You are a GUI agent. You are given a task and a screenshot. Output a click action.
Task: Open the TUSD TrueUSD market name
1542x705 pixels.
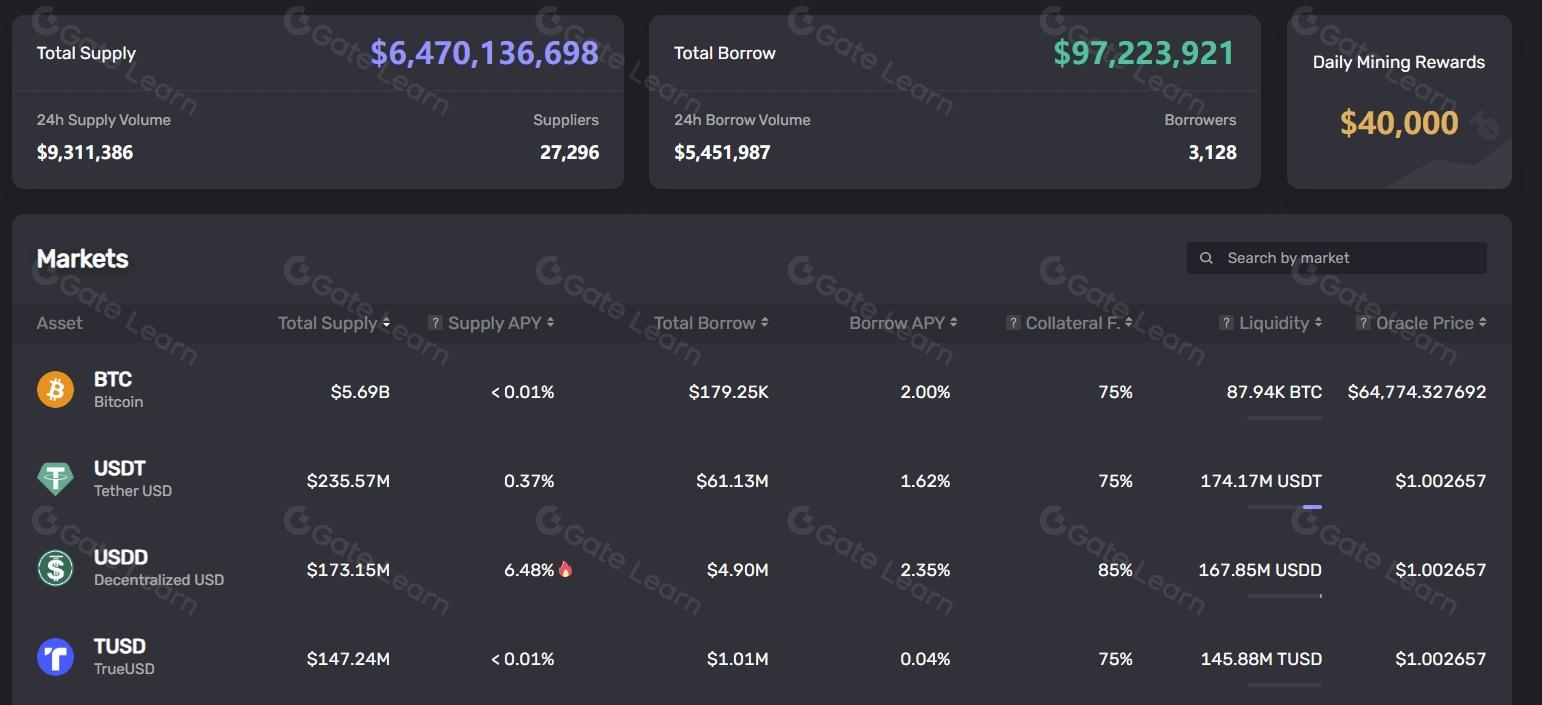pos(120,646)
